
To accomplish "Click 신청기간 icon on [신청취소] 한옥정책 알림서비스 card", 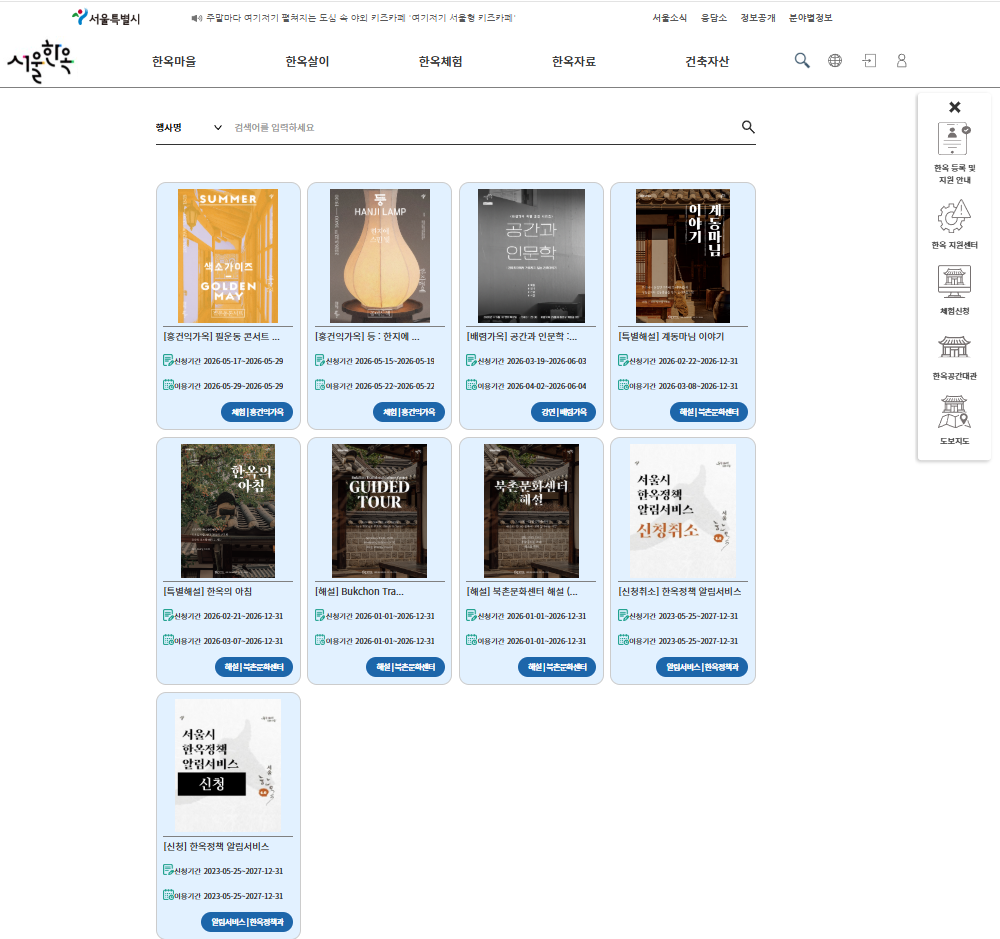I will [623, 616].
